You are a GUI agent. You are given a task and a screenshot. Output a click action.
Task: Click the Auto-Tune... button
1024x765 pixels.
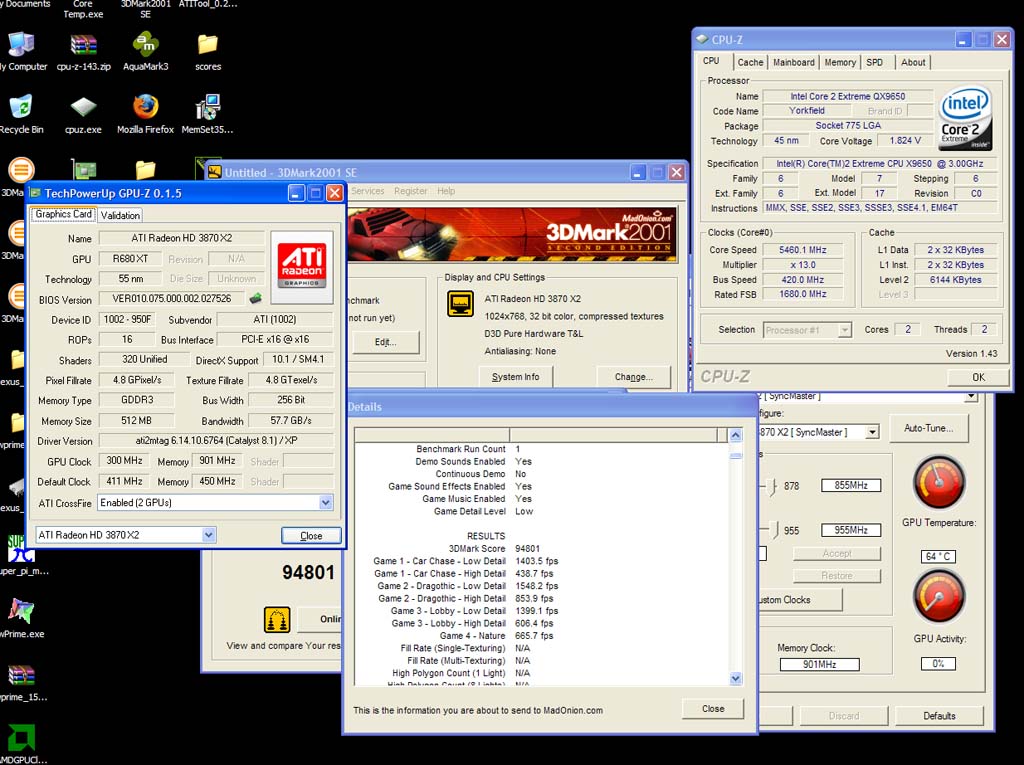(x=928, y=429)
